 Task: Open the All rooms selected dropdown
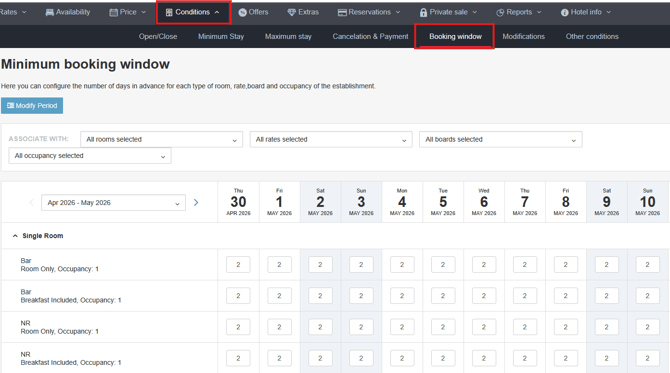pyautogui.click(x=162, y=139)
